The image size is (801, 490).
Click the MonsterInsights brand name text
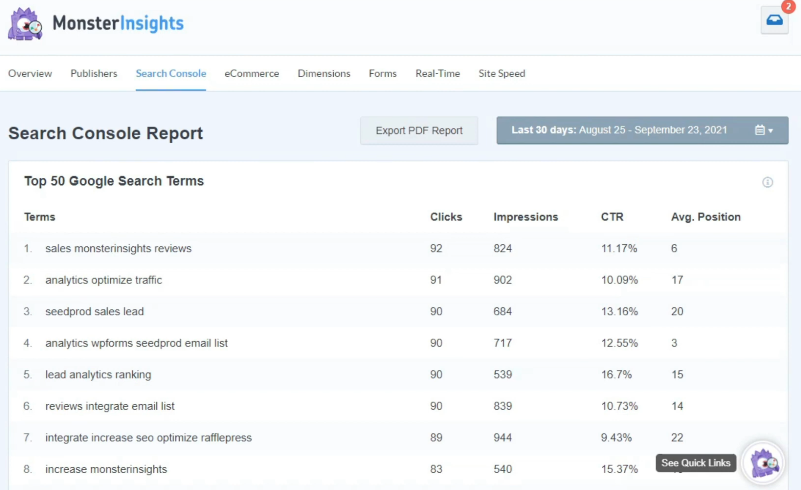[x=118, y=23]
